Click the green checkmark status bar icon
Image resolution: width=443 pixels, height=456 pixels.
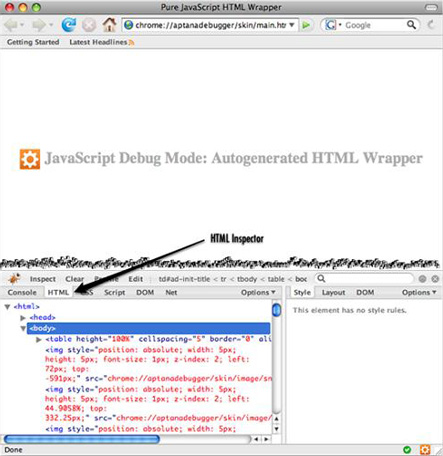[x=407, y=450]
